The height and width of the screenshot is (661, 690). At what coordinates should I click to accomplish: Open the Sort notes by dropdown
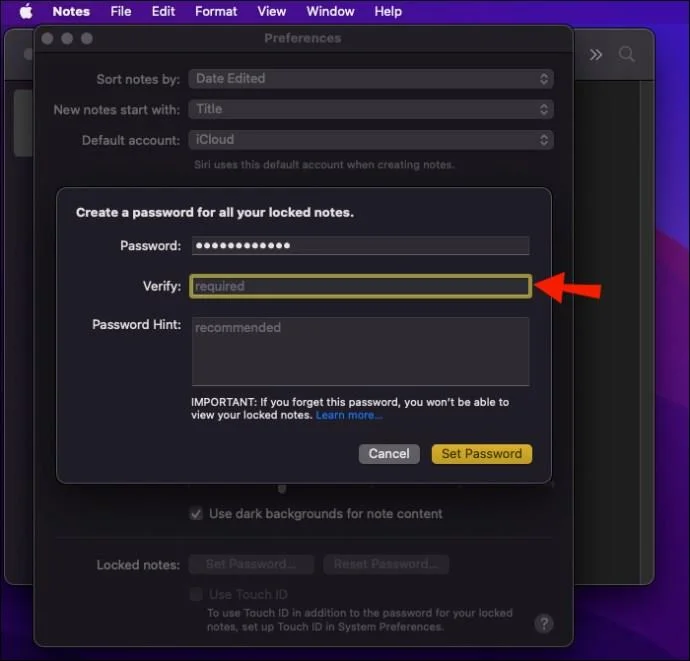tap(371, 79)
